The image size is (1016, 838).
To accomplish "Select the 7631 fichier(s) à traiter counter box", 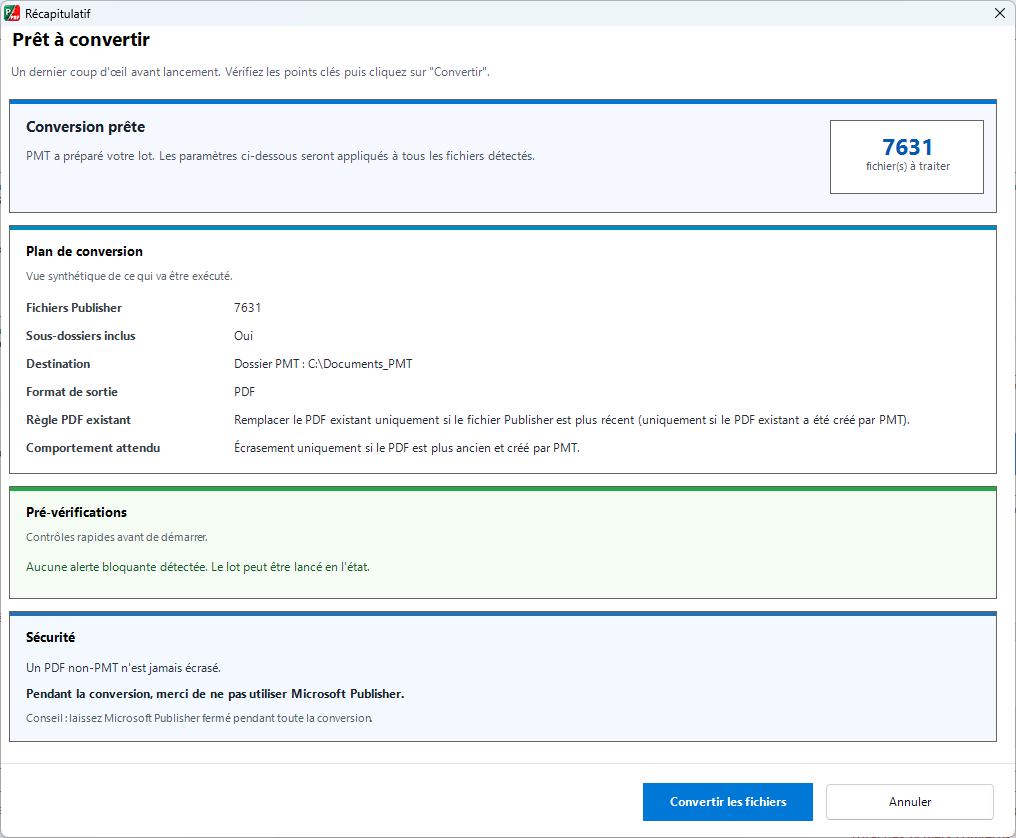I will coord(906,157).
